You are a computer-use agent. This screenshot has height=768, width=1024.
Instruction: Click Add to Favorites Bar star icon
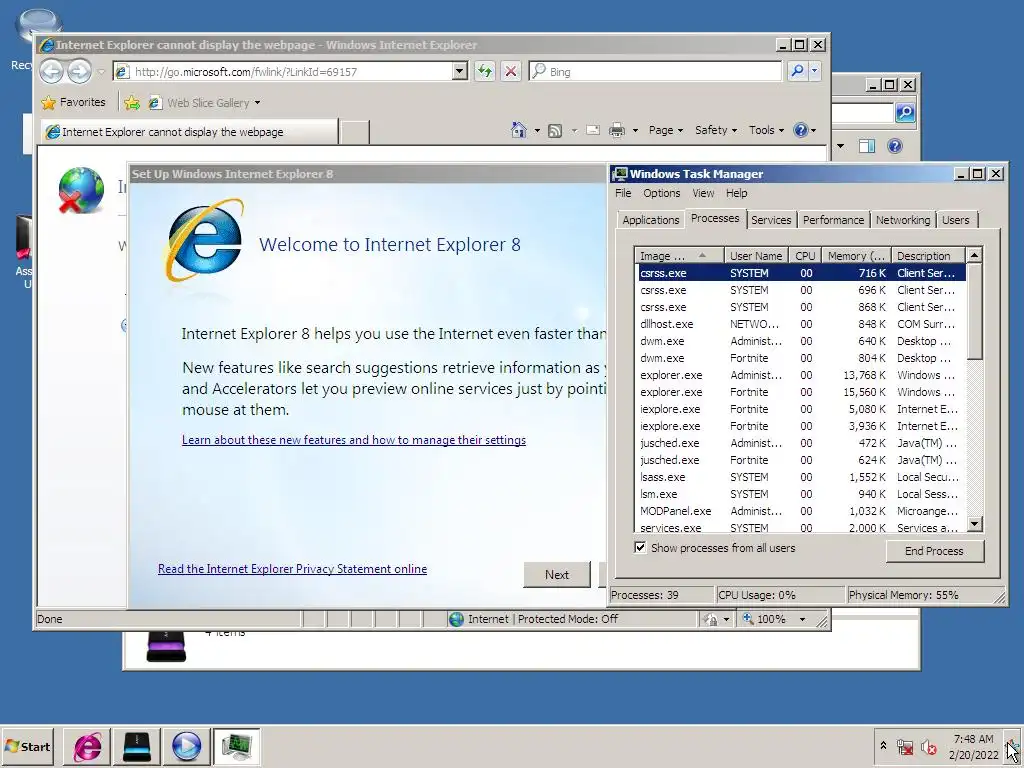tap(132, 103)
